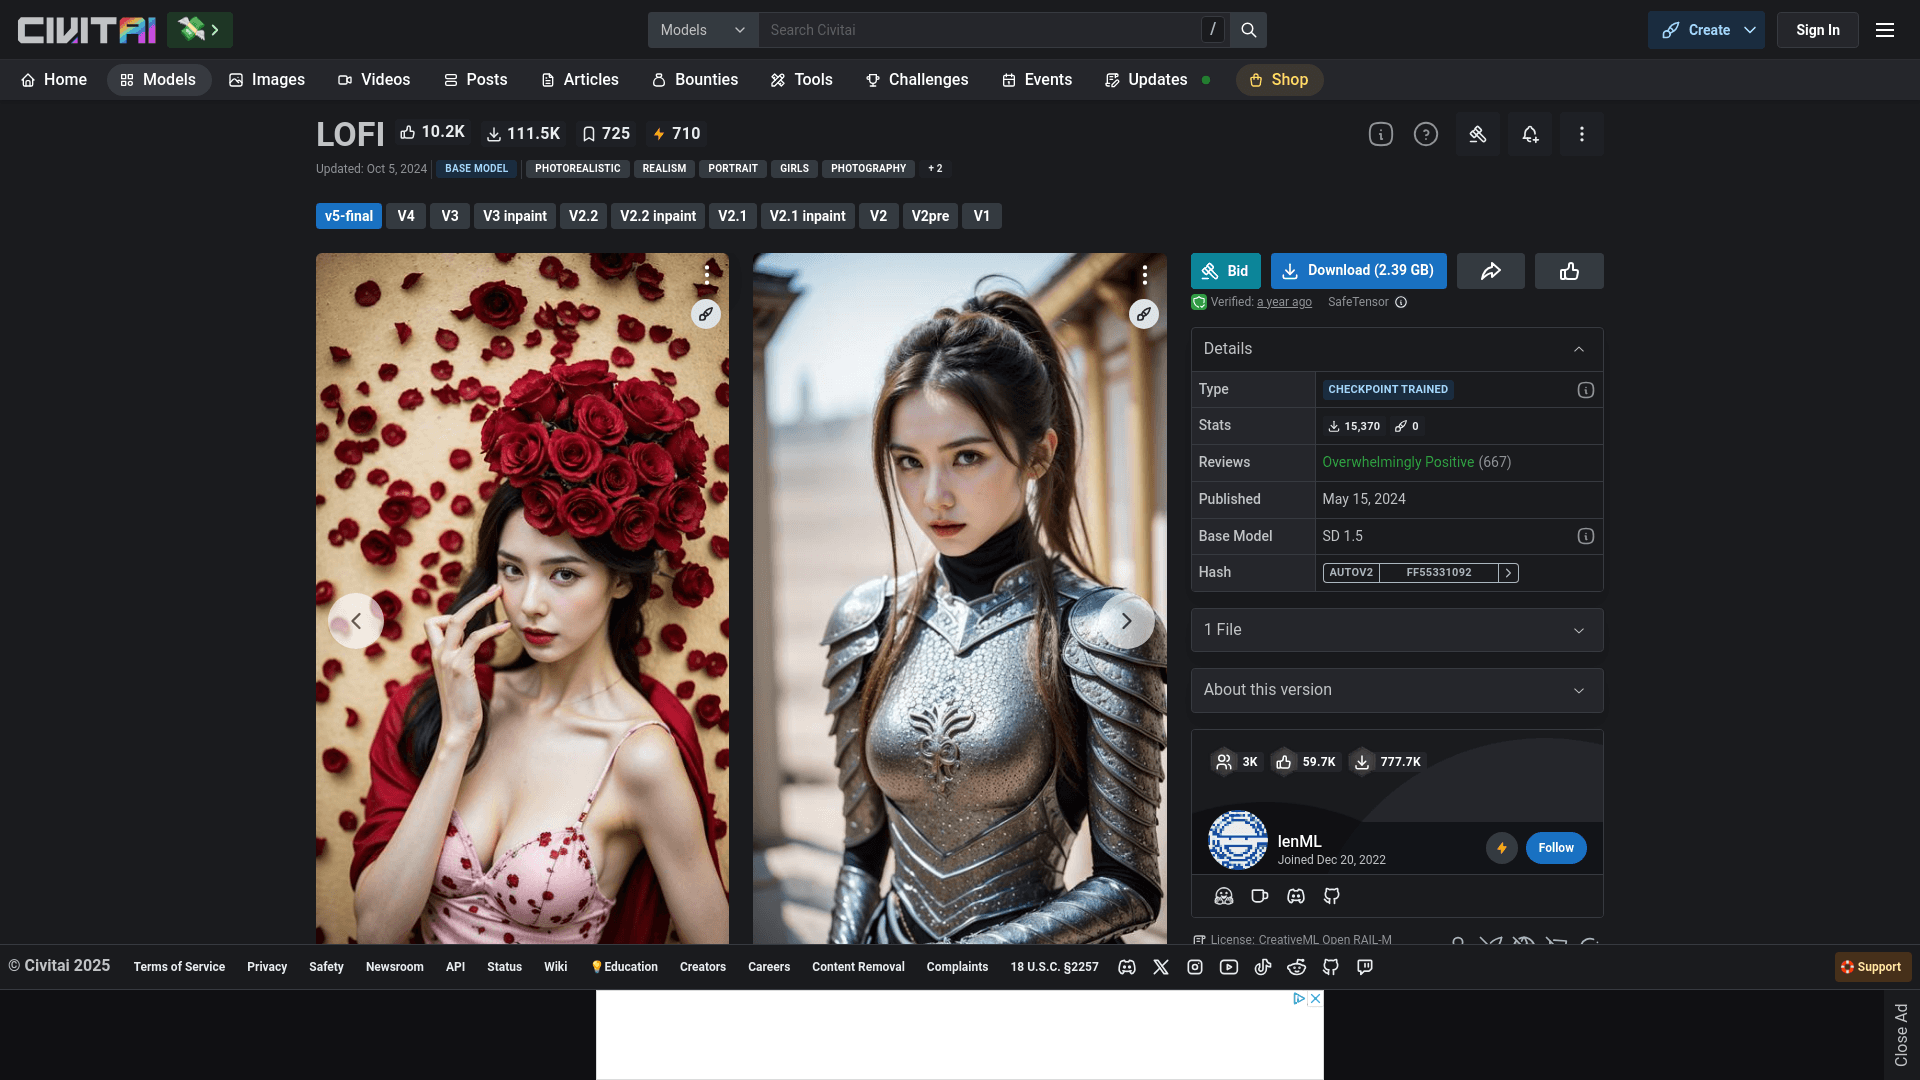
Task: Toggle the thumbs-up like button
Action: tap(1569, 271)
